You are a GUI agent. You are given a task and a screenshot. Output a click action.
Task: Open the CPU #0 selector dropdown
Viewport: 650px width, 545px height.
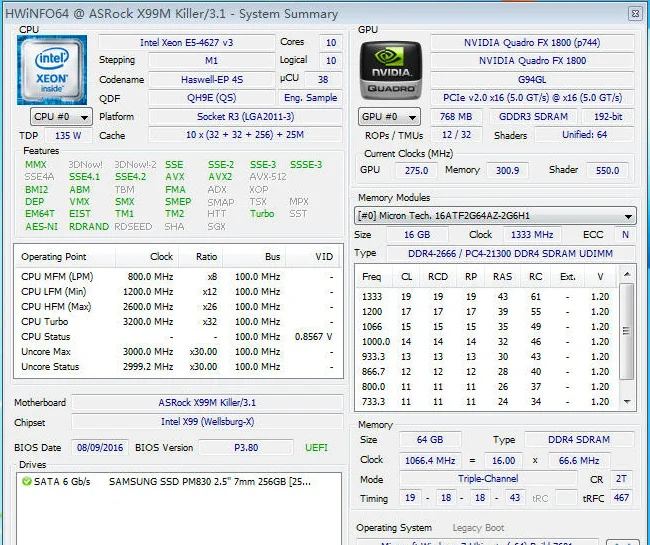pos(61,117)
